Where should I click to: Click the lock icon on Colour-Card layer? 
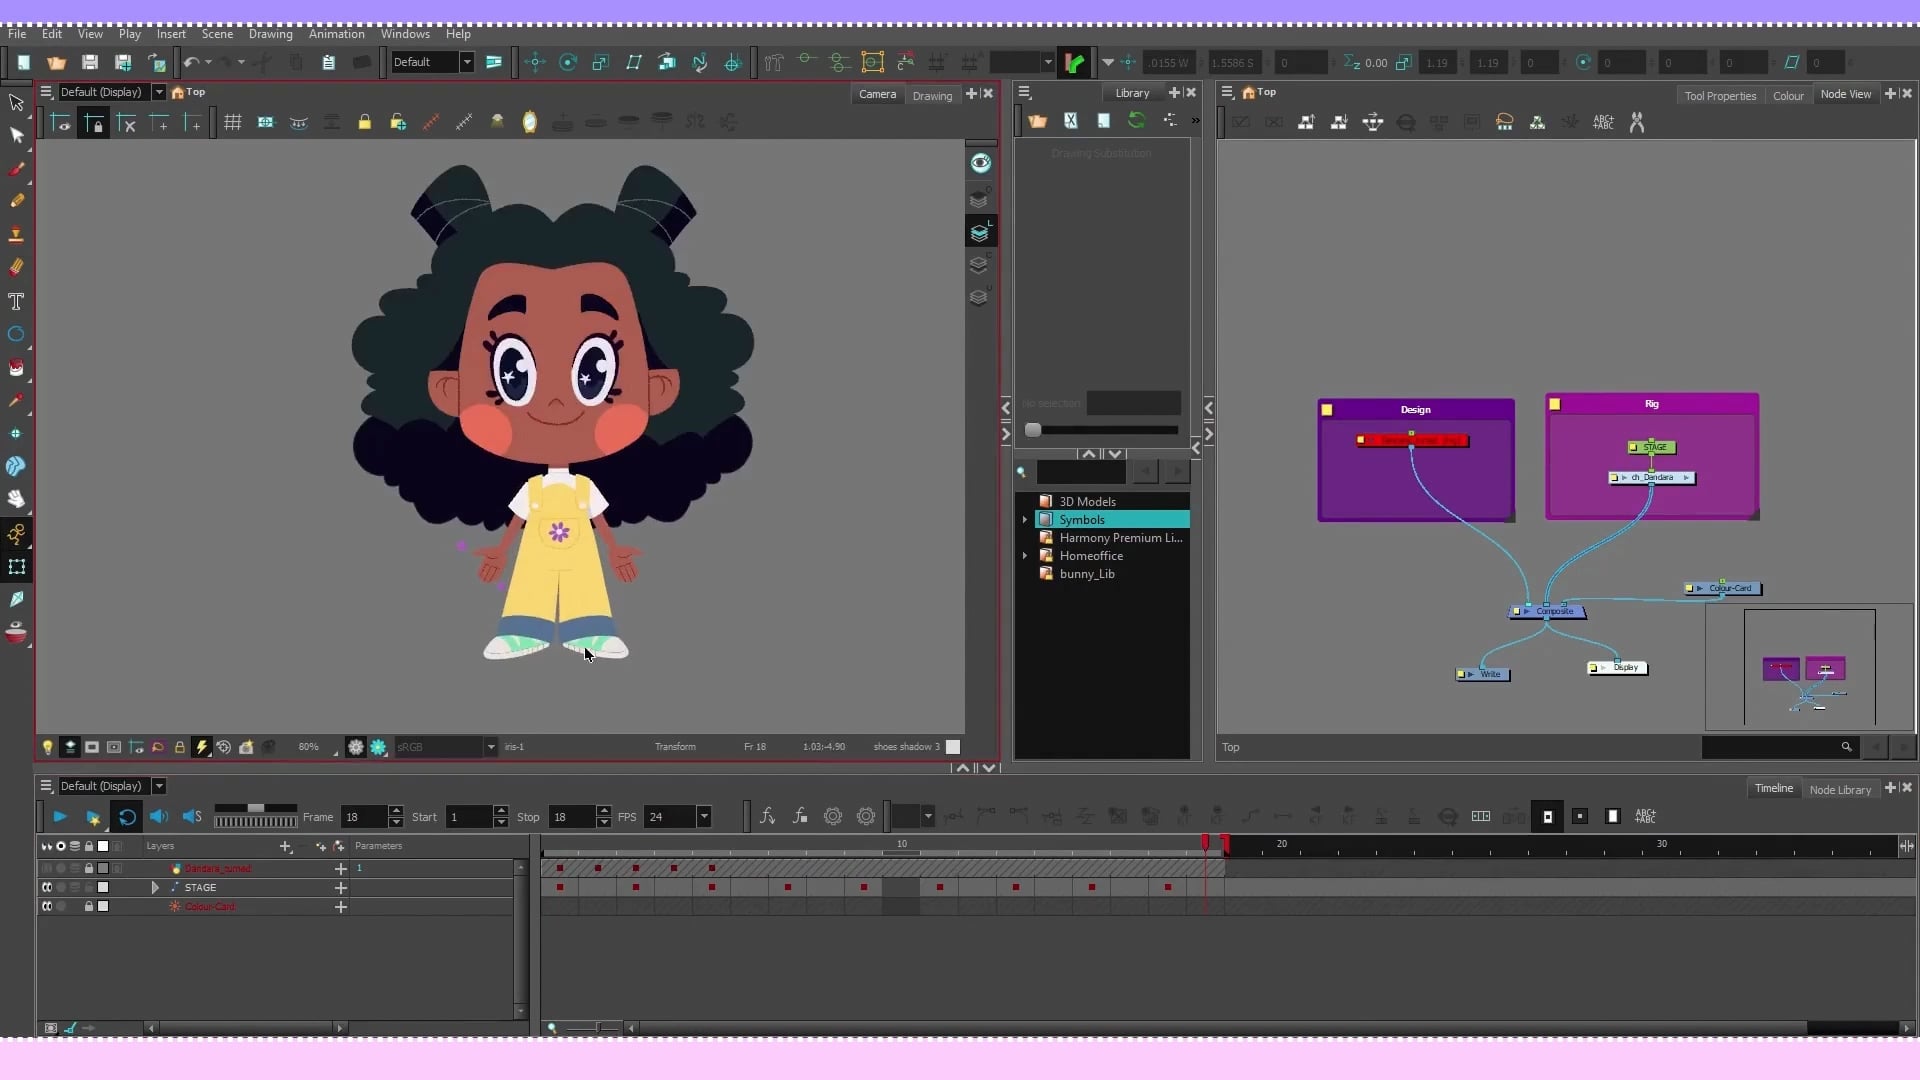(89, 907)
